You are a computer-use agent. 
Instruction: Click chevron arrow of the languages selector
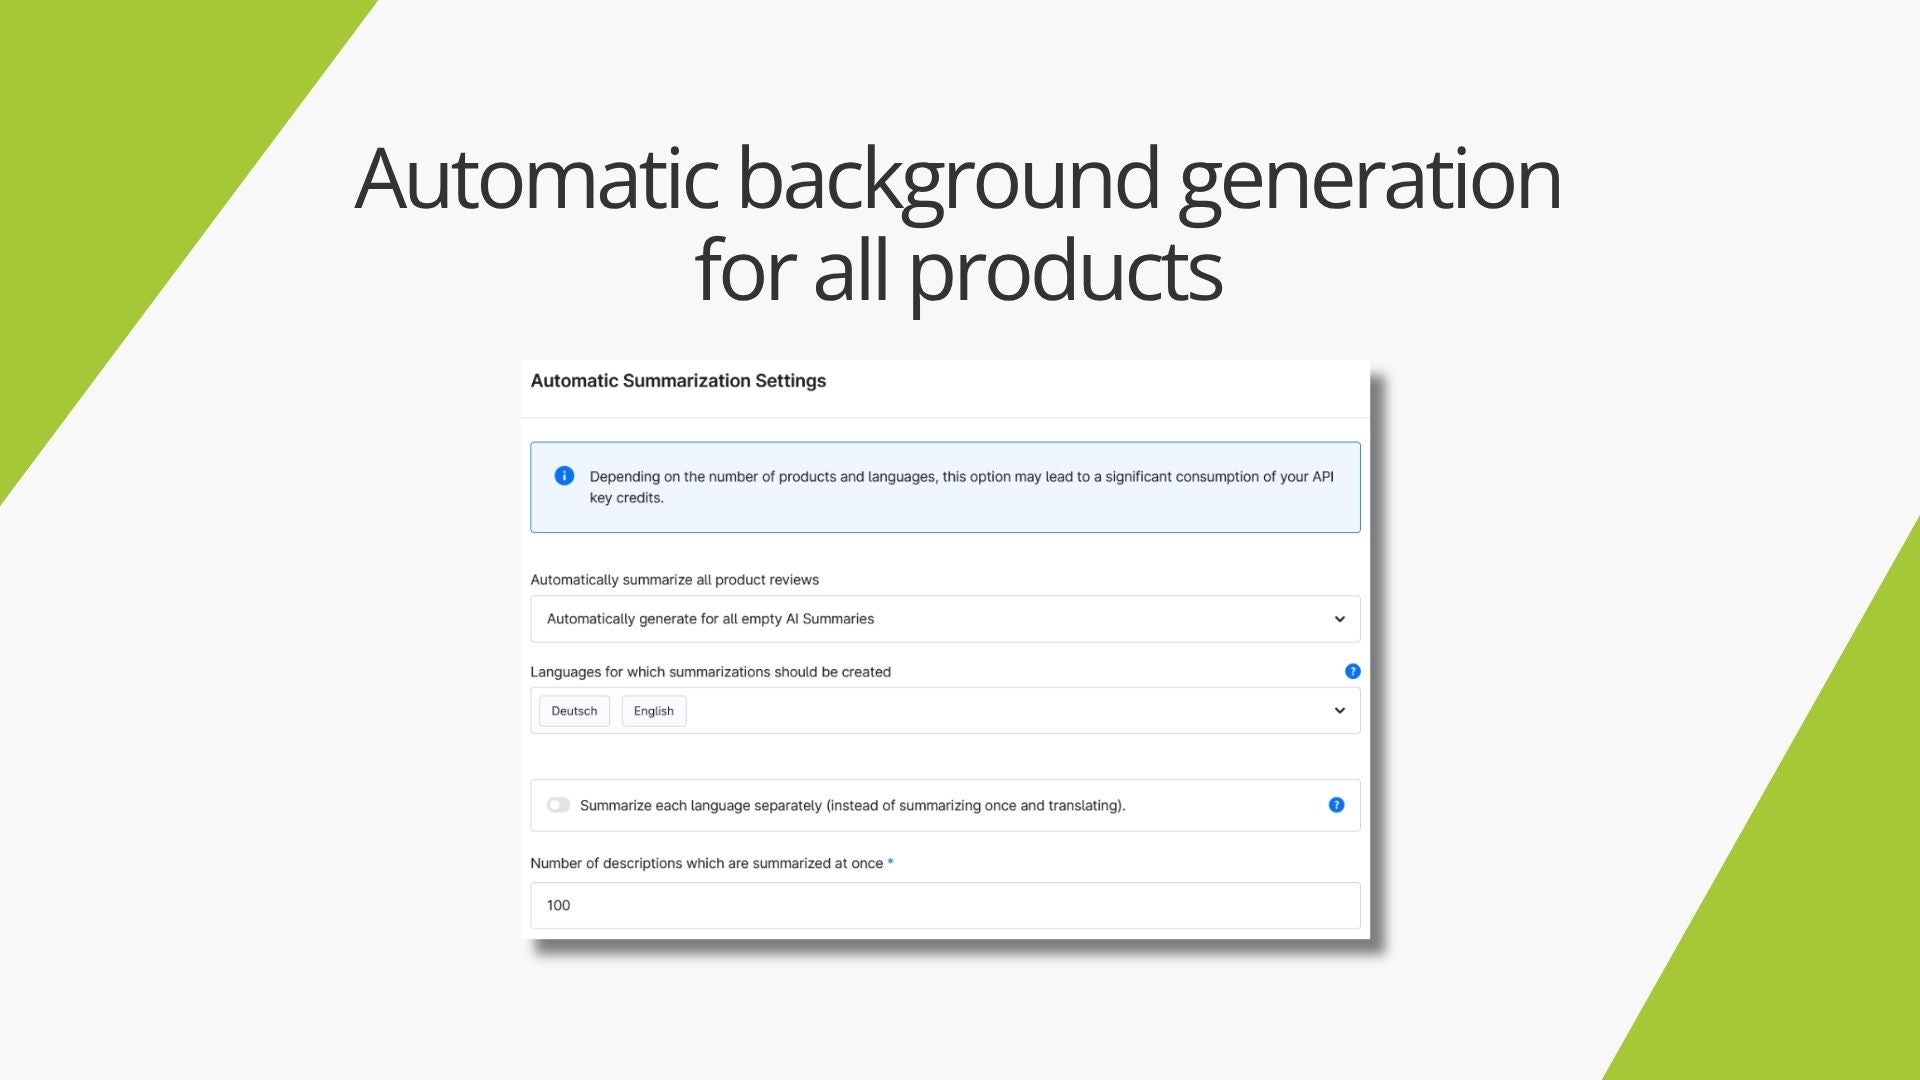[1339, 711]
